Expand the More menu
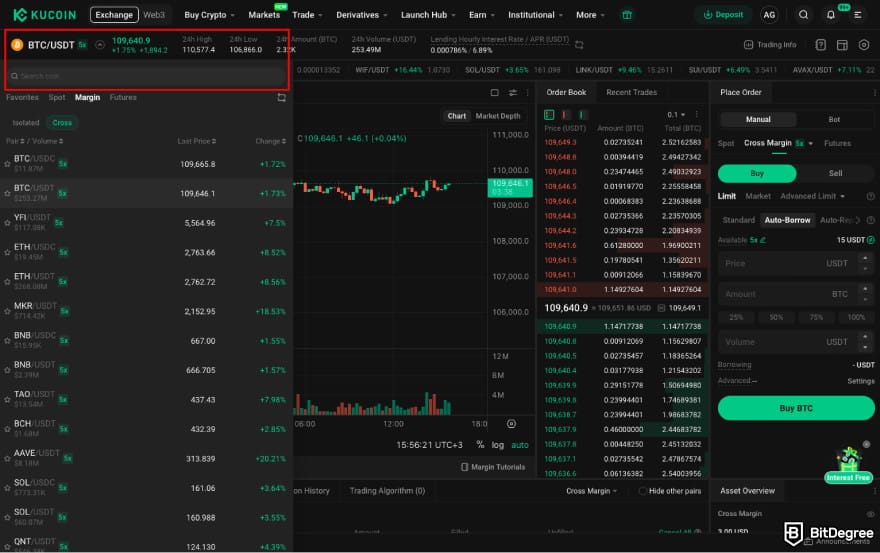Image resolution: width=880 pixels, height=553 pixels. coord(590,15)
